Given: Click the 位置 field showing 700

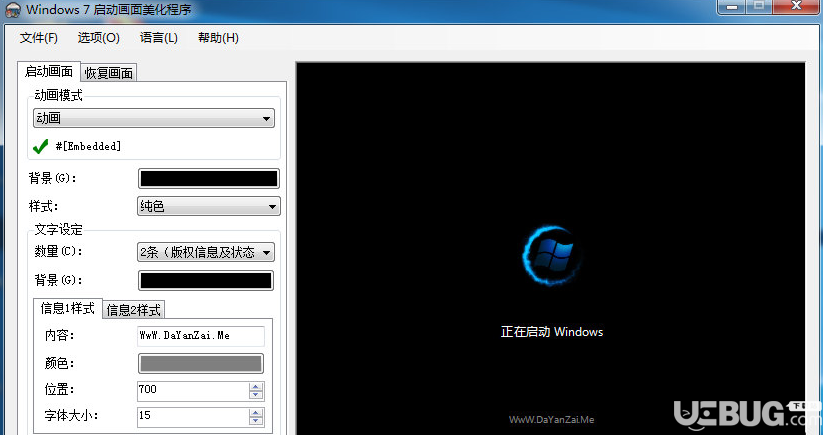Looking at the screenshot, I should pyautogui.click(x=193, y=390).
